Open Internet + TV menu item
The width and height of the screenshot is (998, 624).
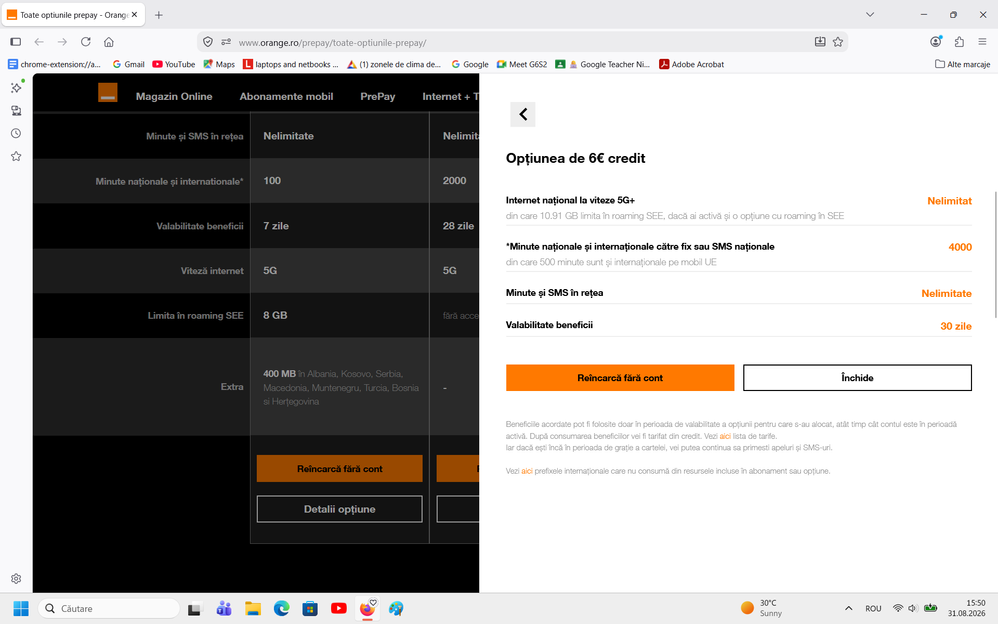pos(450,97)
